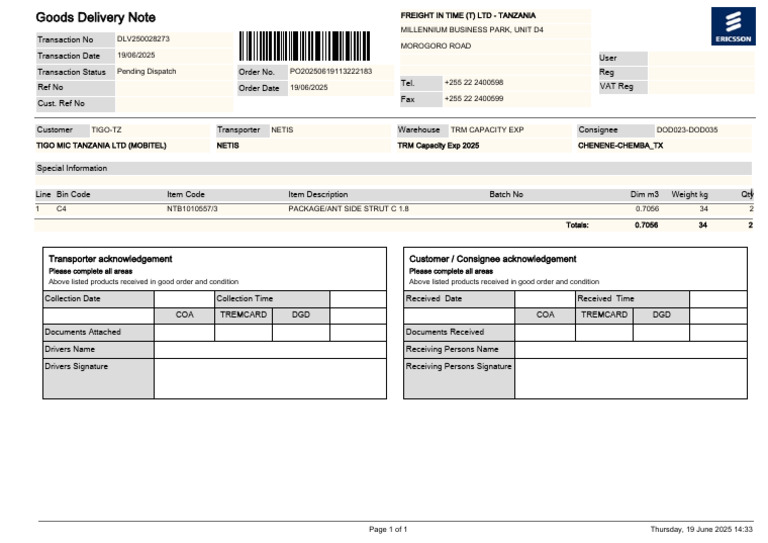The height and width of the screenshot is (543, 768).
Task: Click the 'Transporter acknowledgement' heading
Action: click(110, 259)
